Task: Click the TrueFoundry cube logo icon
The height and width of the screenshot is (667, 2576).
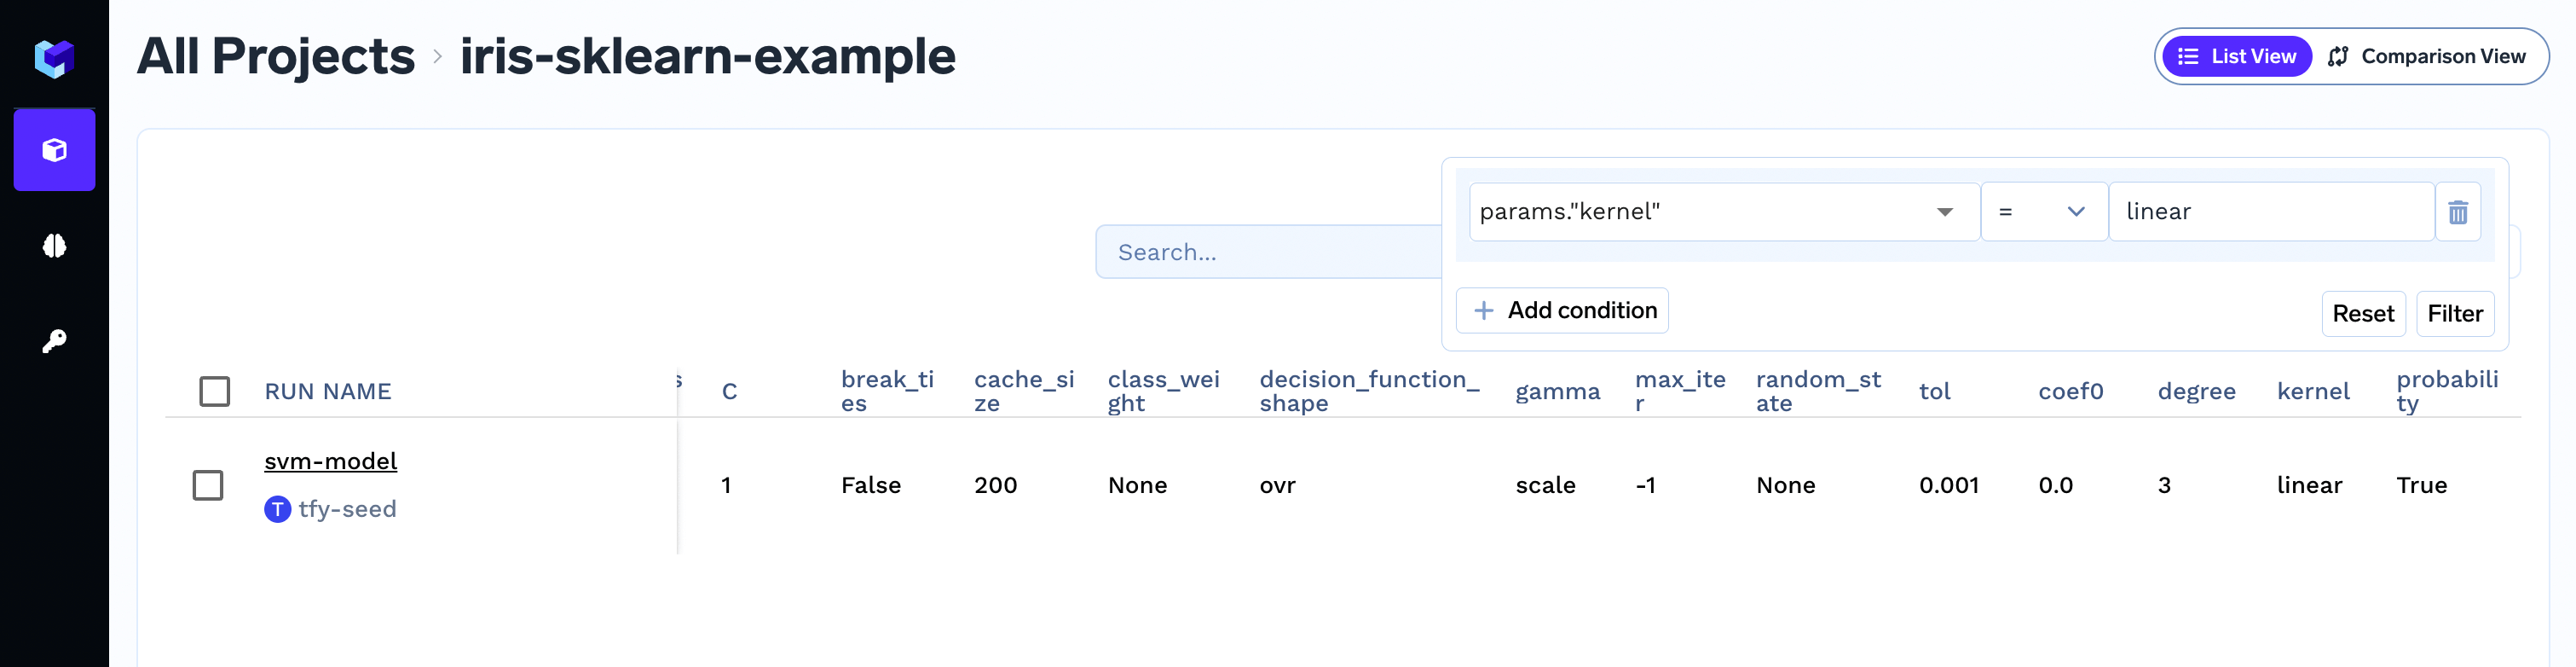Action: (x=54, y=58)
